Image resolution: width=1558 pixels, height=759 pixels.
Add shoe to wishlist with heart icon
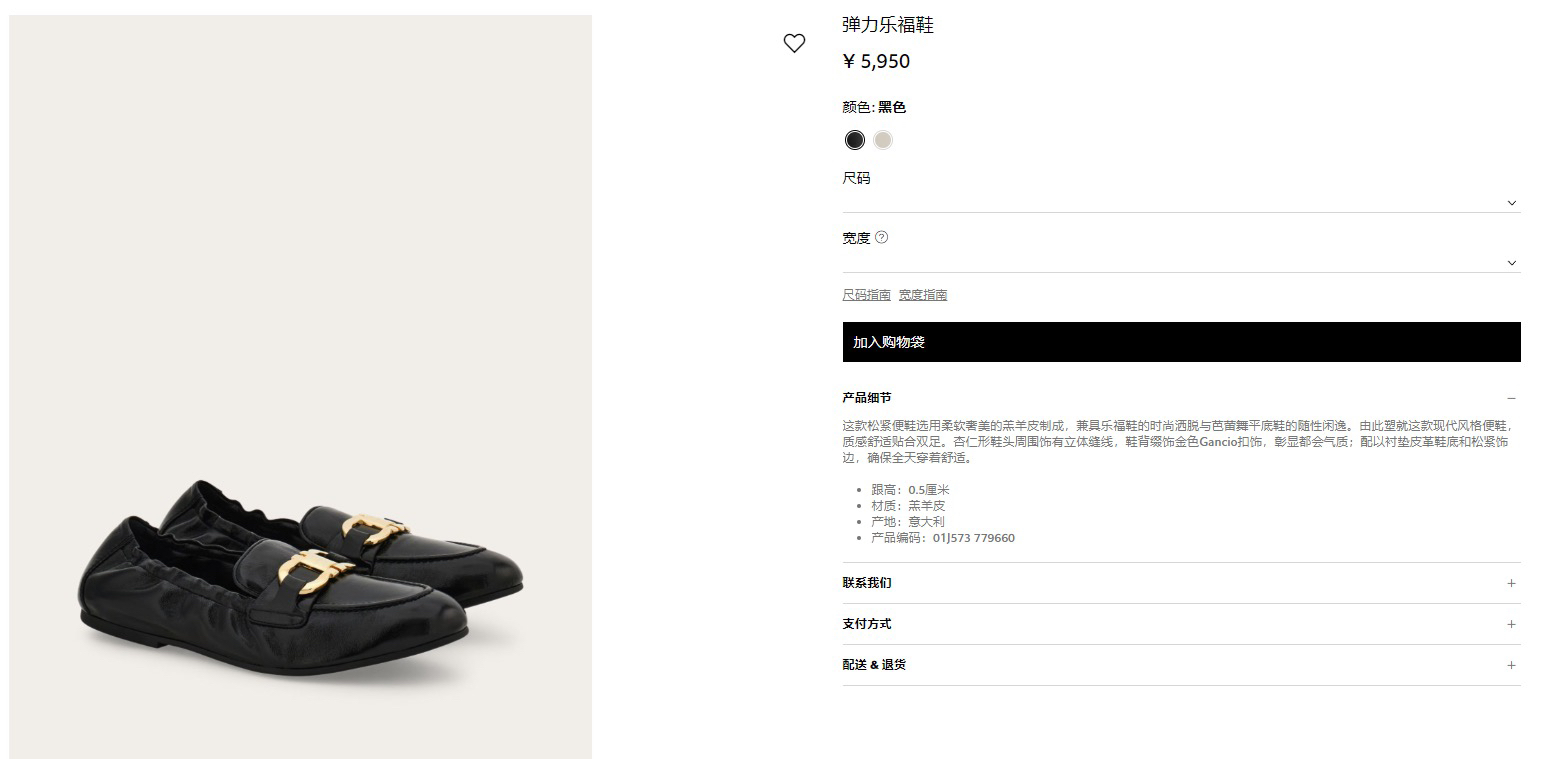click(794, 43)
